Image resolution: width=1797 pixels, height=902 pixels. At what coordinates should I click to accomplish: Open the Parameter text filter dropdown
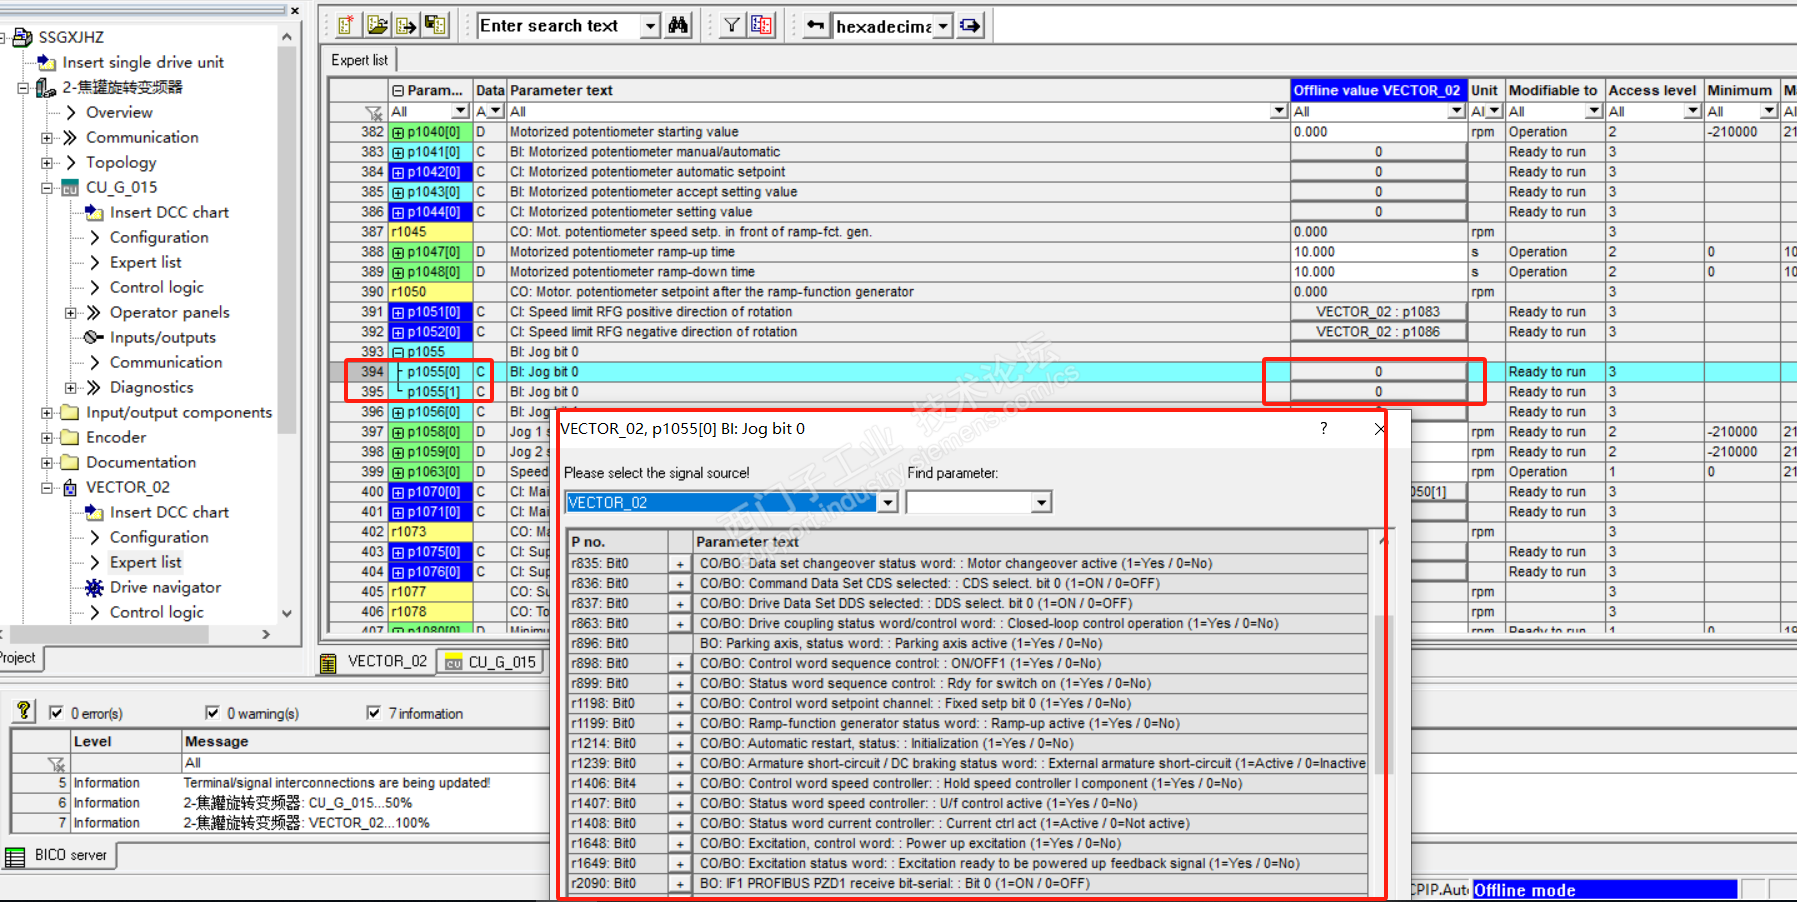click(1279, 111)
